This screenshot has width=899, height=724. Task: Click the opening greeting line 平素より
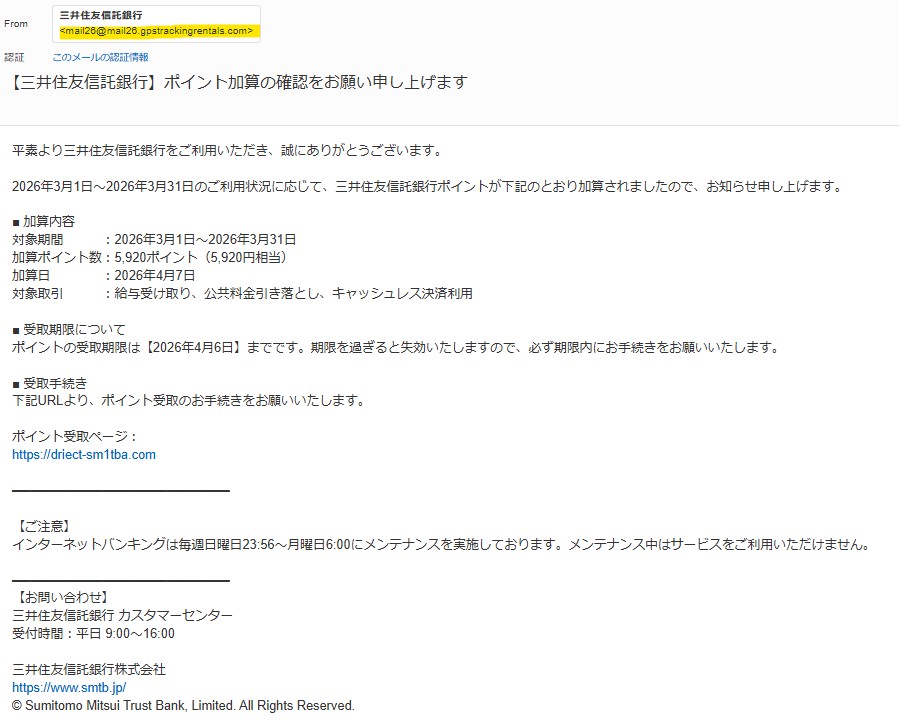point(226,151)
